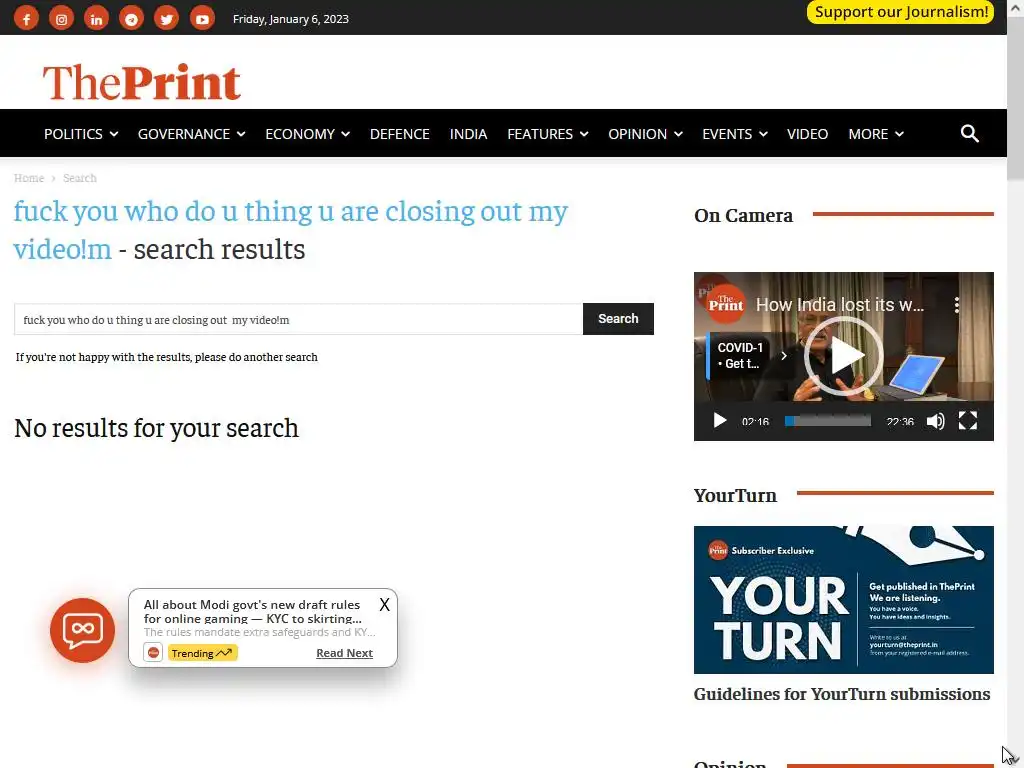Click the date Friday, January 6, 2023
Screen dimensions: 1024x768
[x=291, y=19]
